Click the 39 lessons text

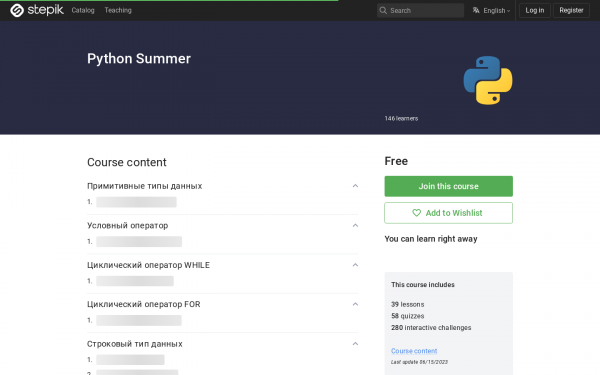(408, 305)
